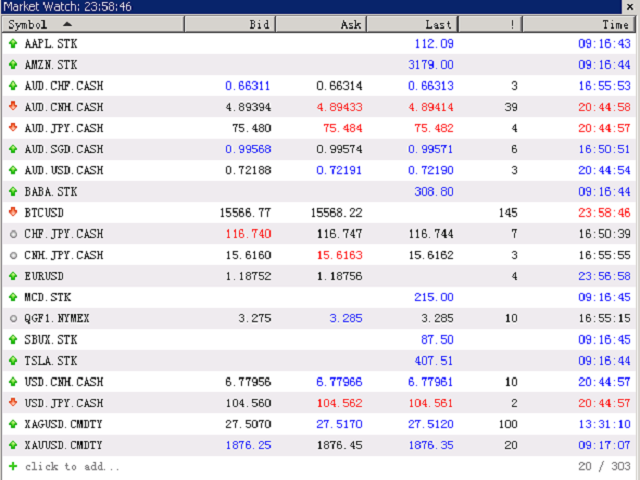Sort by the Symbol column header
640x480 pixels.
93,24
